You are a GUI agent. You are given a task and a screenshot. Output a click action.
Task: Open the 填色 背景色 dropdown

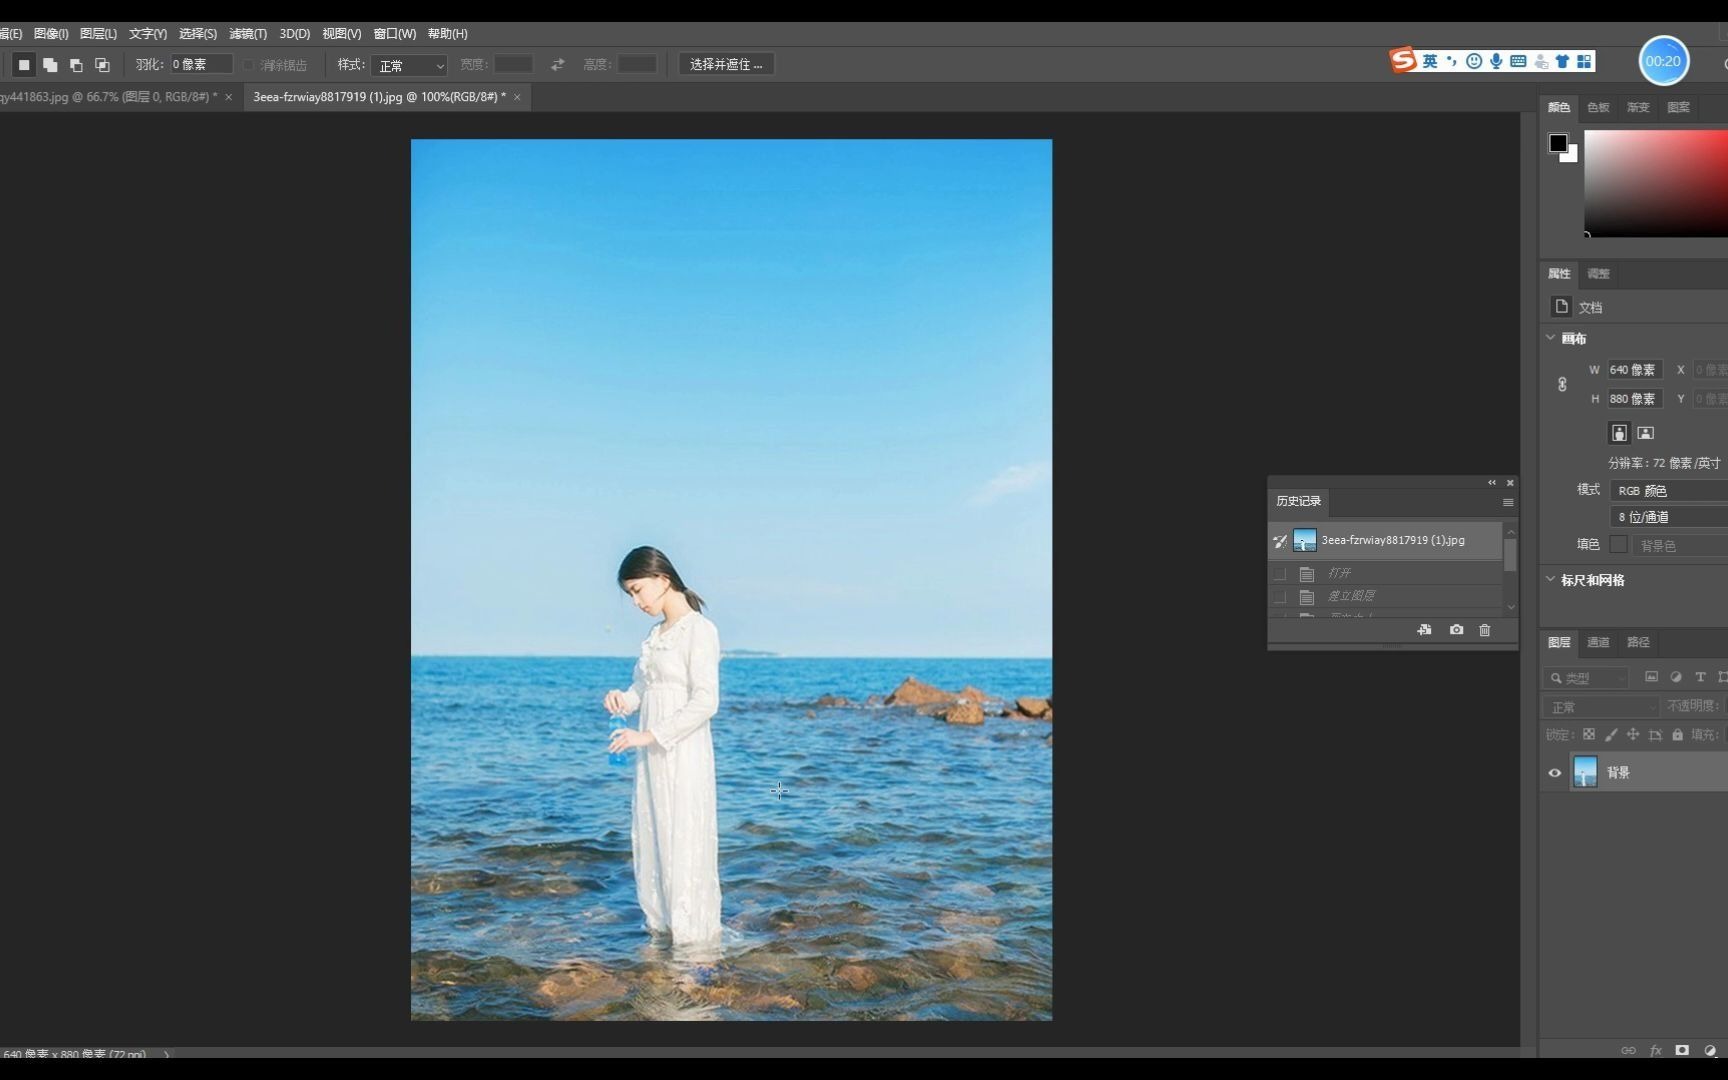[1682, 545]
